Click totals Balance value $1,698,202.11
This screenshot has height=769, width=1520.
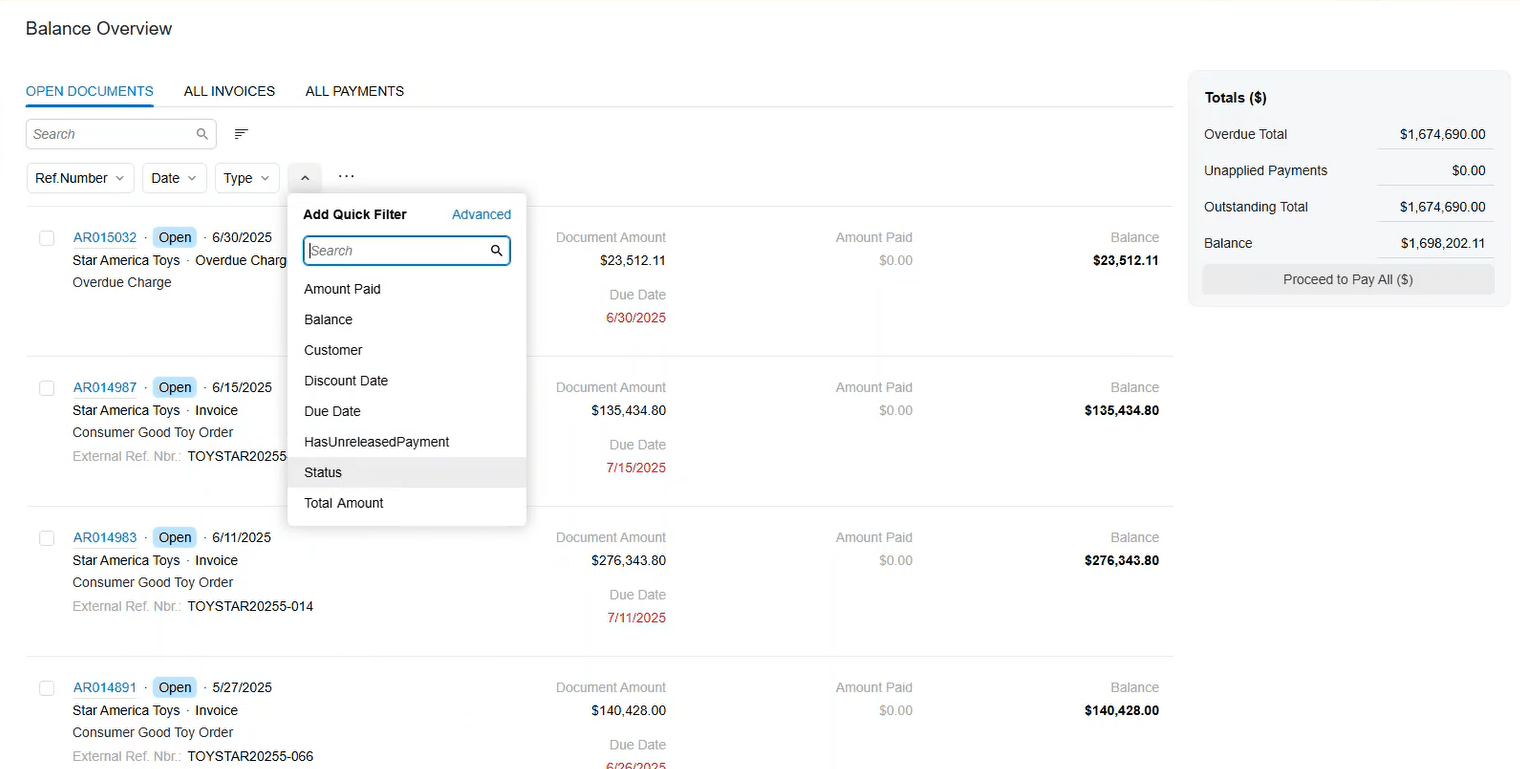point(1442,243)
